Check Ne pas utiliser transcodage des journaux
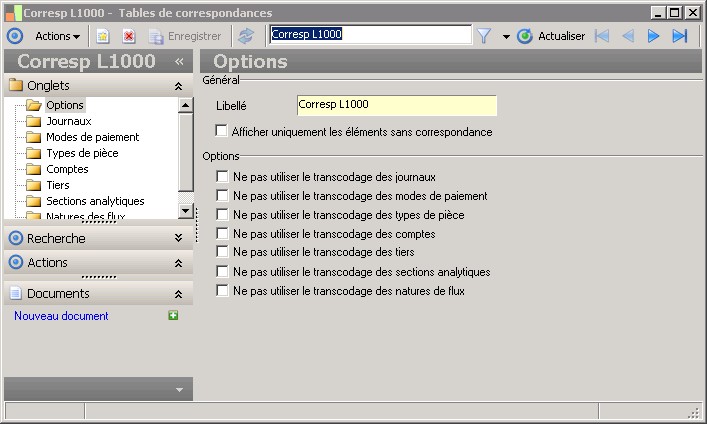707x424 pixels. [x=222, y=176]
